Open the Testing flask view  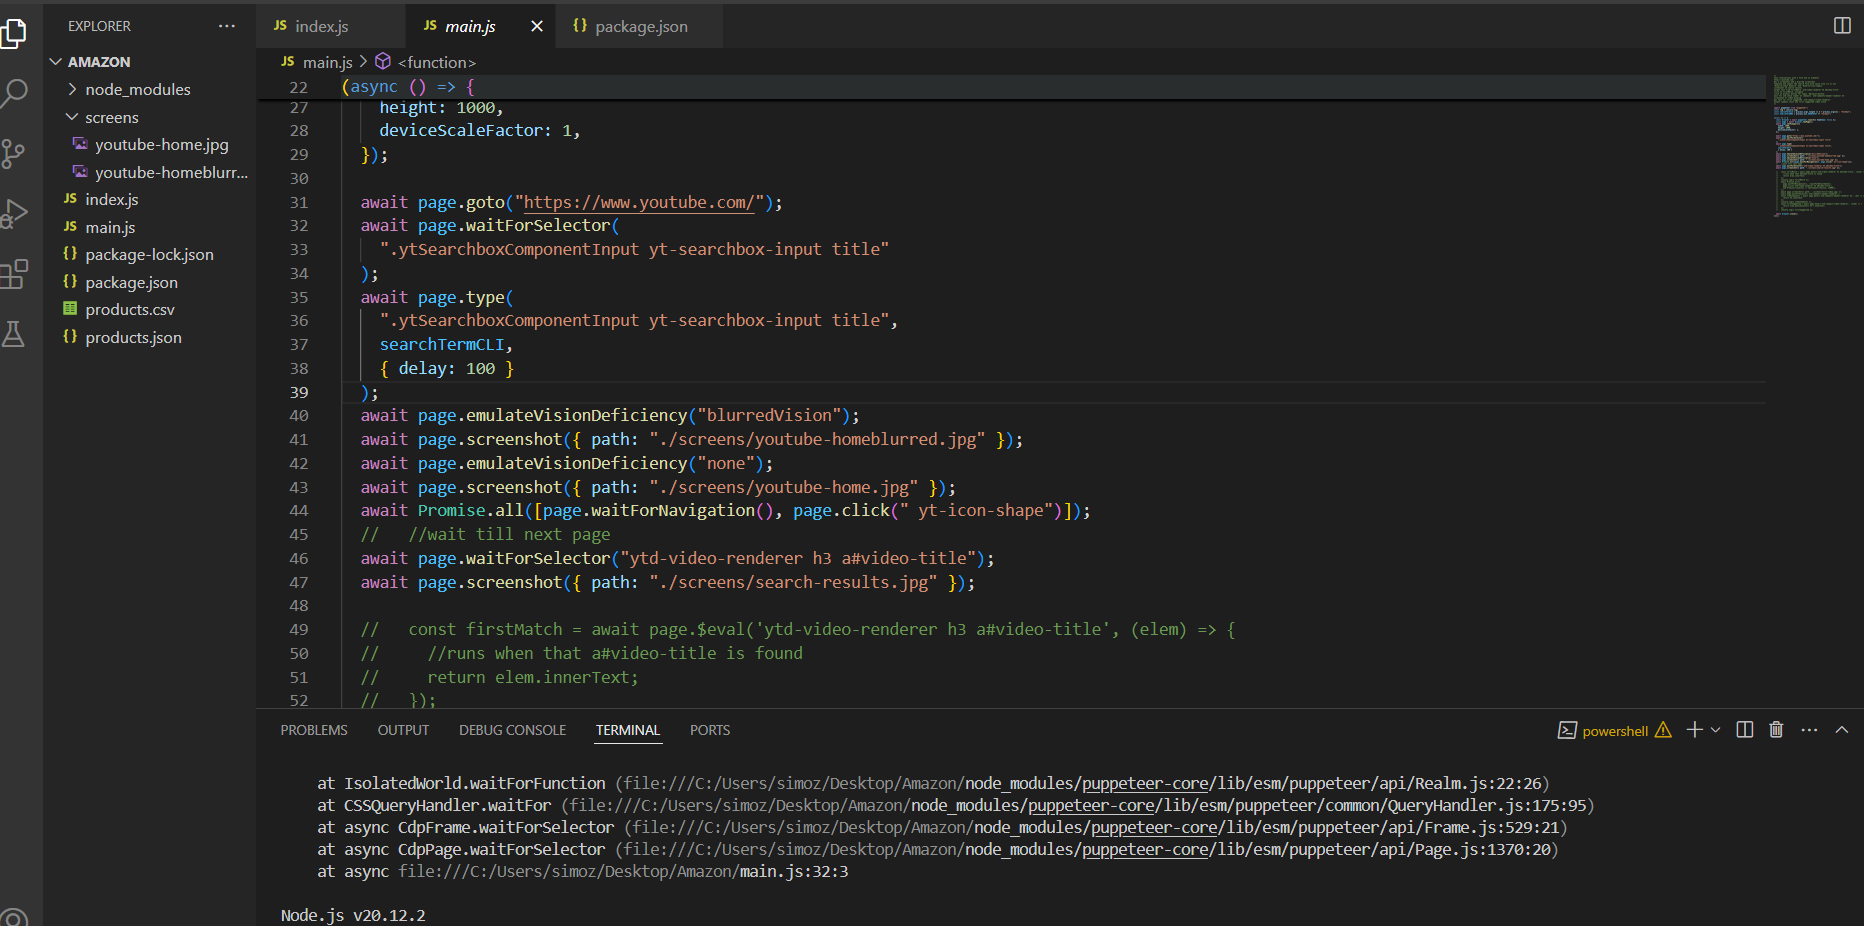click(14, 334)
